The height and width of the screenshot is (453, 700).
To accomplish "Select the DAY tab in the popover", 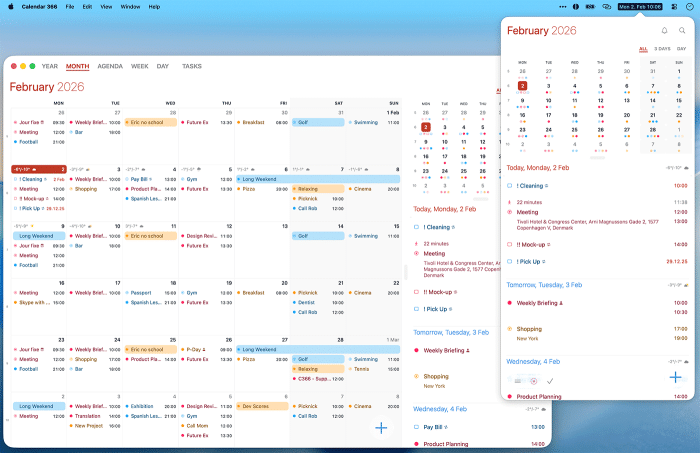I will click(x=681, y=49).
